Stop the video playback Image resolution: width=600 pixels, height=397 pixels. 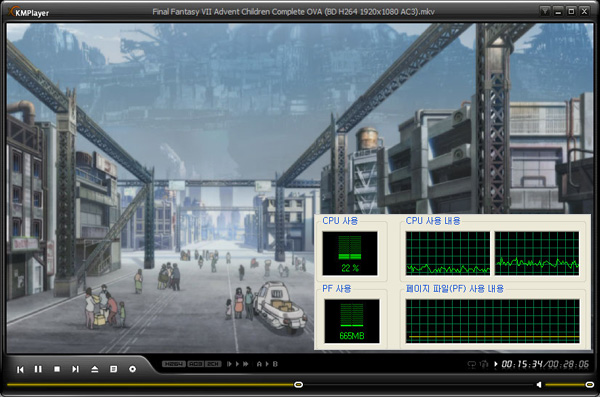(x=57, y=369)
